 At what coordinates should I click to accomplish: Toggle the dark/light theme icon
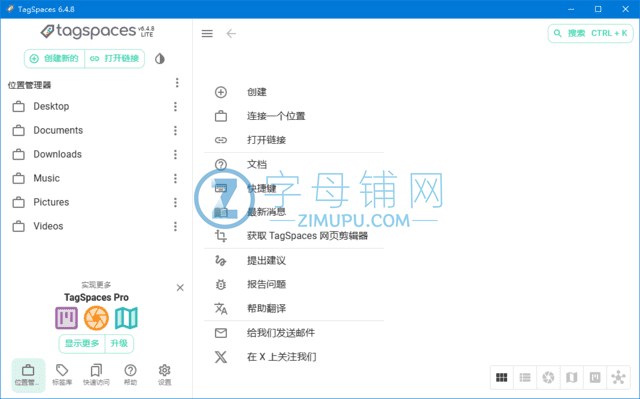pyautogui.click(x=160, y=59)
